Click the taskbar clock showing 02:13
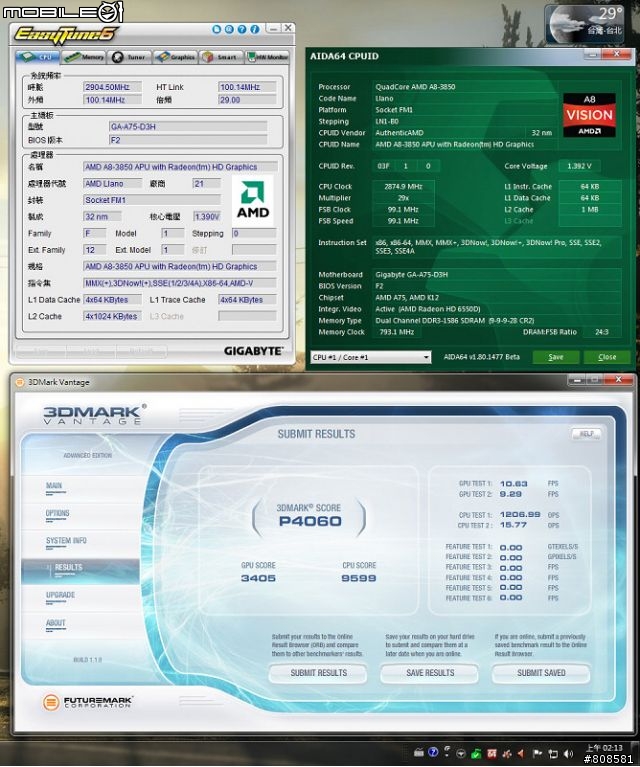Image resolution: width=640 pixels, height=767 pixels. 604,748
